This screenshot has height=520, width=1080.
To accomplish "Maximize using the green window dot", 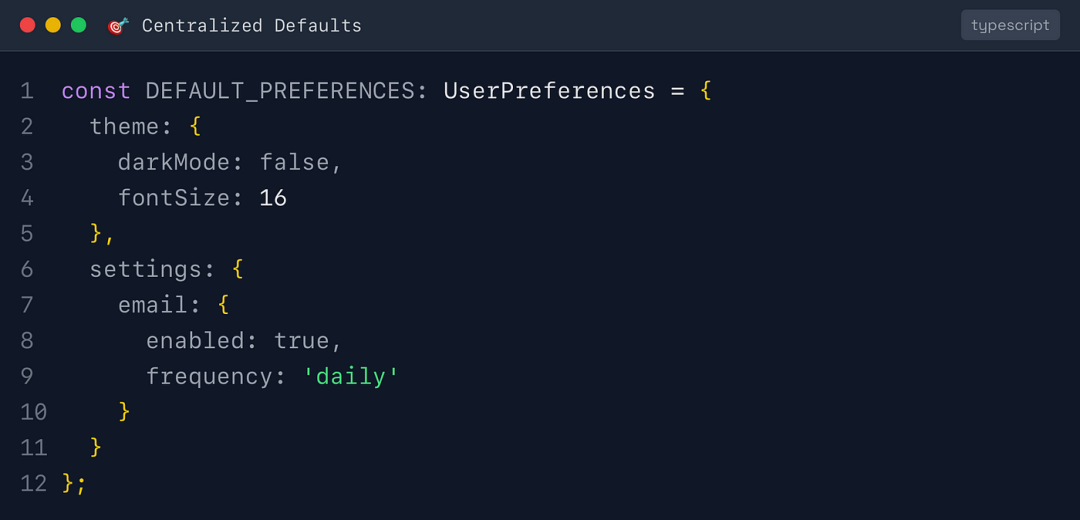I will coord(79,26).
